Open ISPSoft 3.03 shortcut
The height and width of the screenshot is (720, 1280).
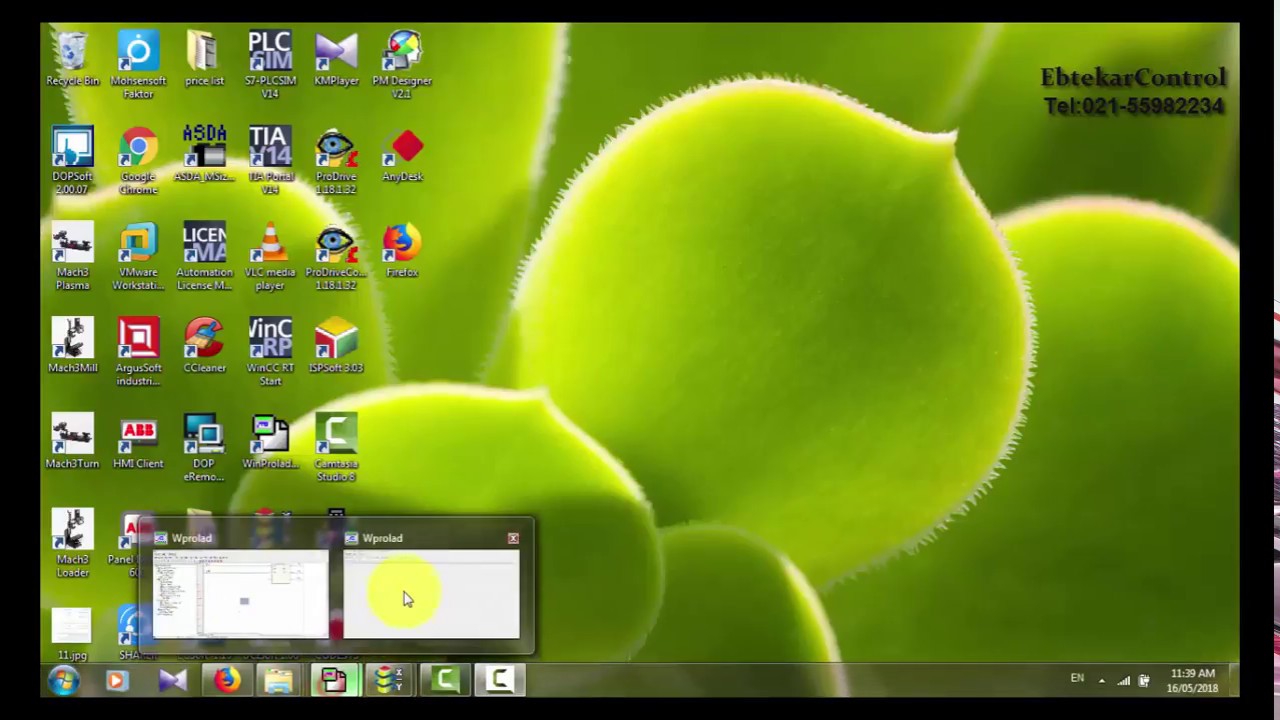click(336, 346)
